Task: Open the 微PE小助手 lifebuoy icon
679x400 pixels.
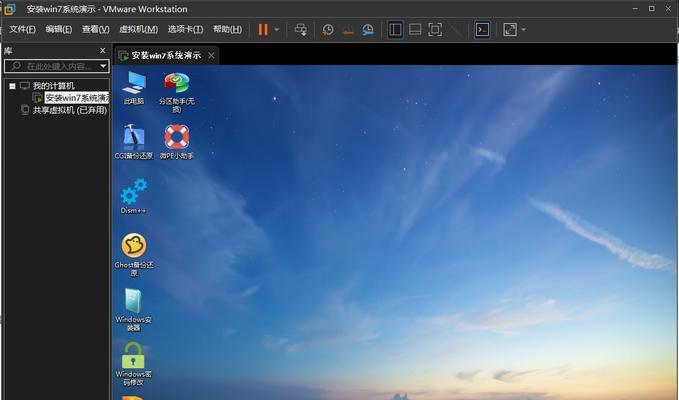Action: click(x=177, y=142)
